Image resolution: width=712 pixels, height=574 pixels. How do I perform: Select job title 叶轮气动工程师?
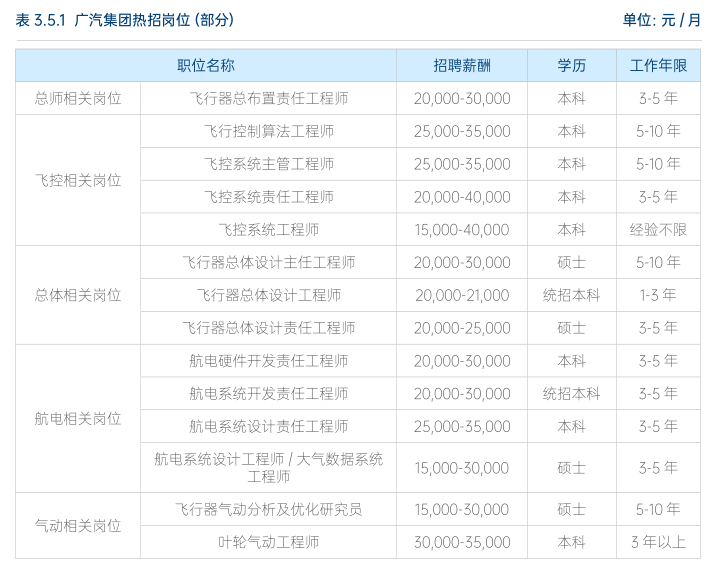[269, 542]
